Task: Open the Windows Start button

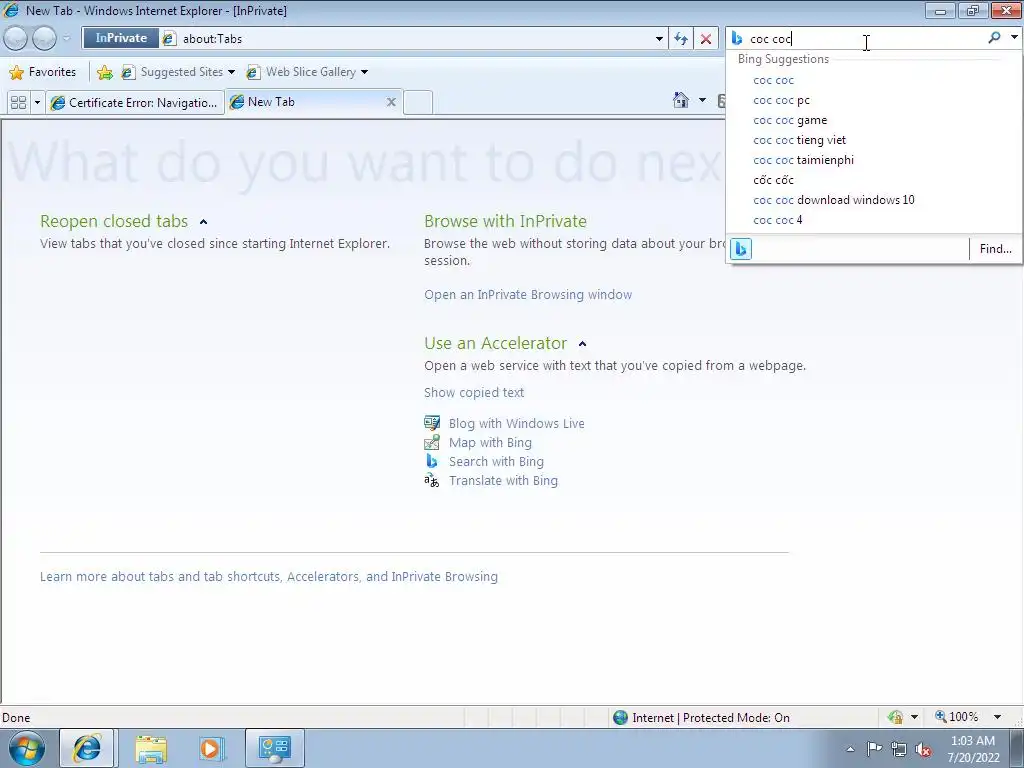Action: (x=26, y=748)
